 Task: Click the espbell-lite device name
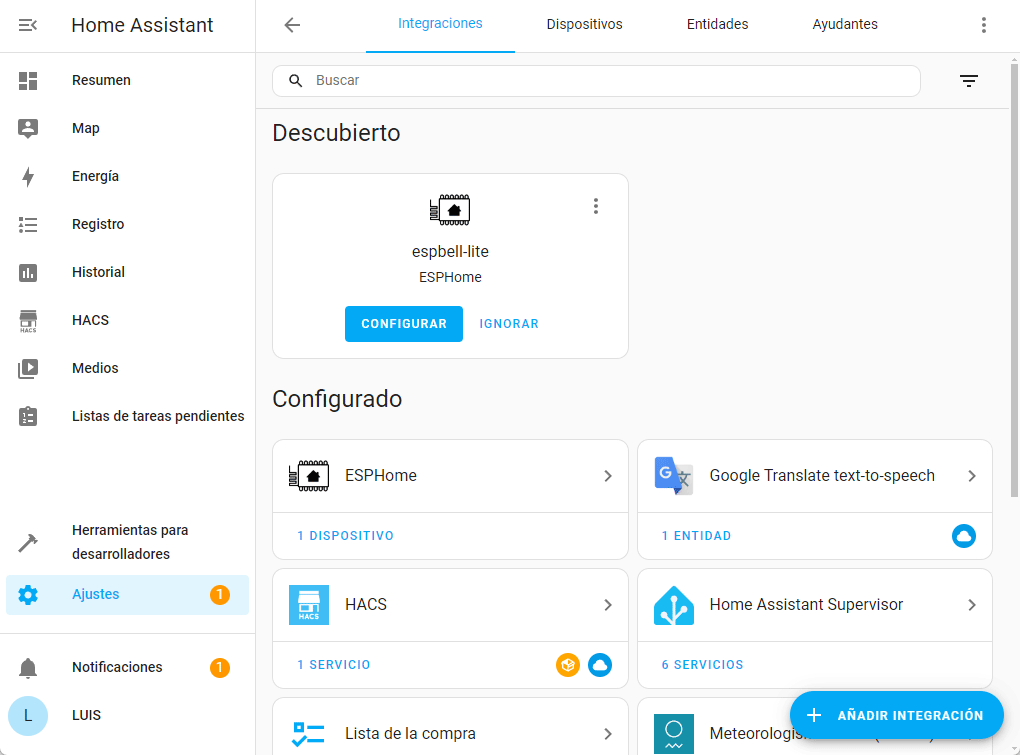[x=450, y=252]
